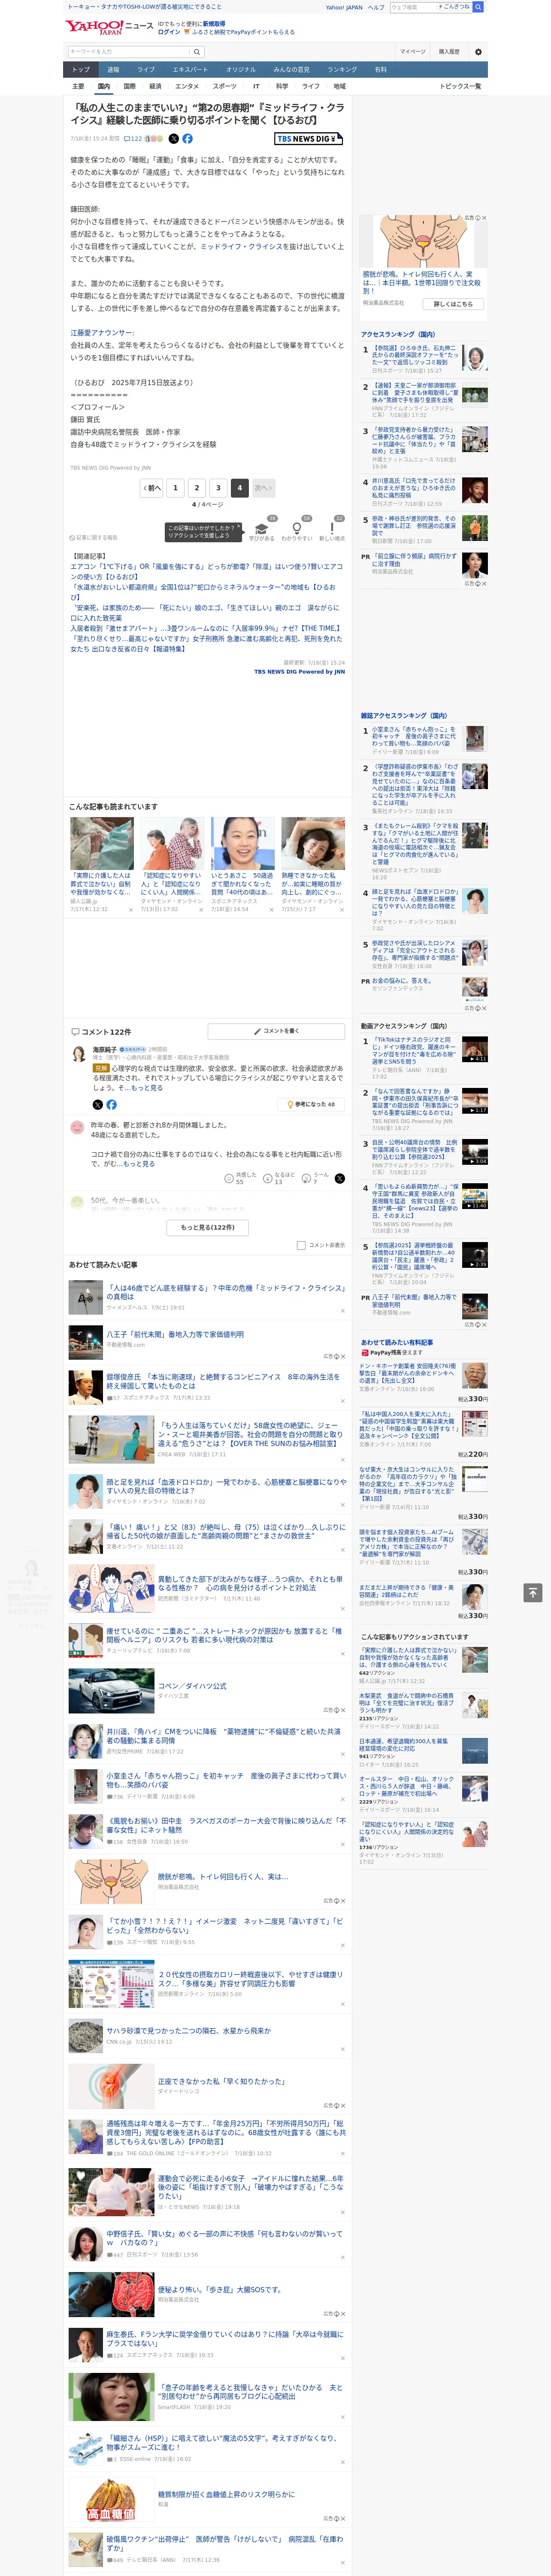551x2576 pixels.
Task: Share 海原純子's expert comment on X
Action: (97, 1105)
